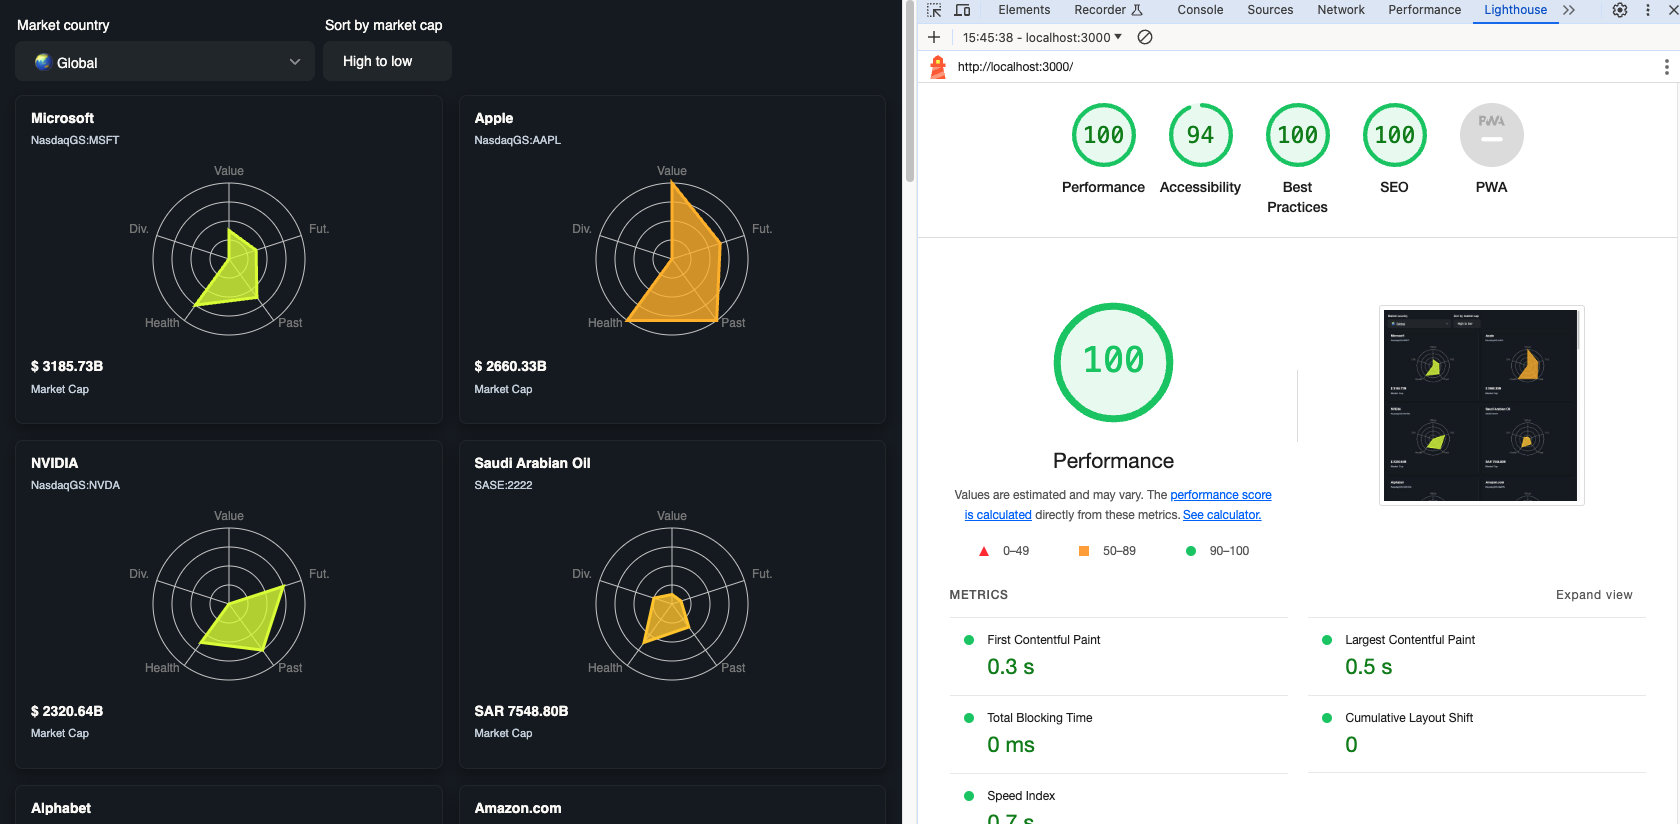Switch to the Sources tab
Image resolution: width=1680 pixels, height=824 pixels.
(1270, 10)
